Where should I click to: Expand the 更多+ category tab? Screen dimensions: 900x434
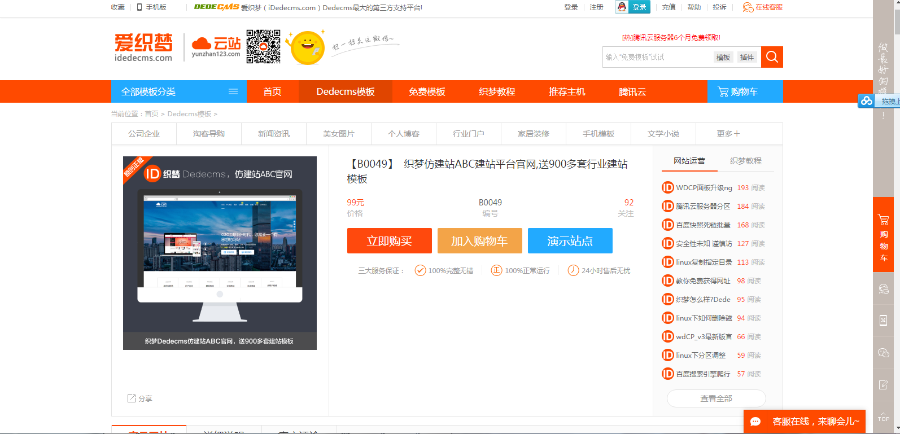tap(728, 134)
